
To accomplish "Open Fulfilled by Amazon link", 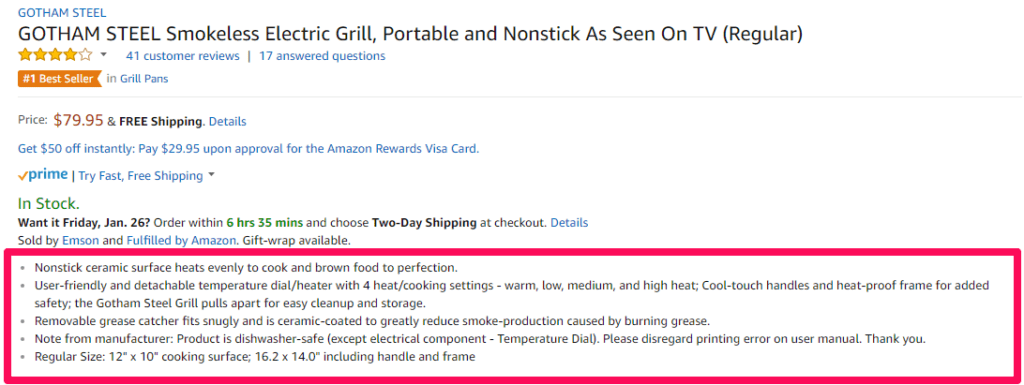I will click(x=181, y=240).
